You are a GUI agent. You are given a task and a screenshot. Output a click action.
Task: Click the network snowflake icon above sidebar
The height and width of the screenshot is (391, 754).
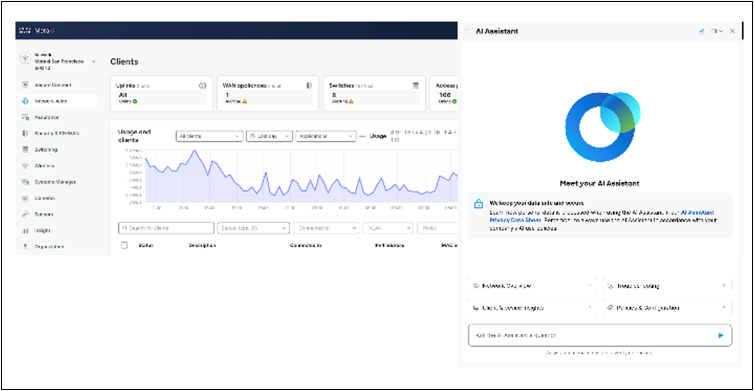point(25,58)
